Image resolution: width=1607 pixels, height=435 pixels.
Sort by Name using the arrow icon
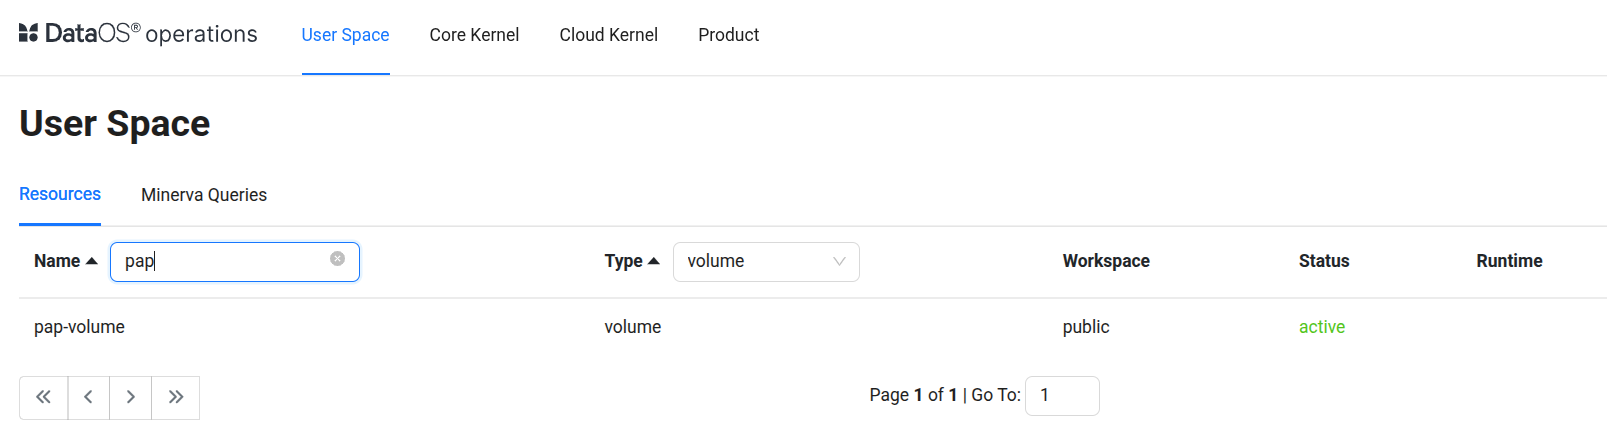pyautogui.click(x=92, y=261)
